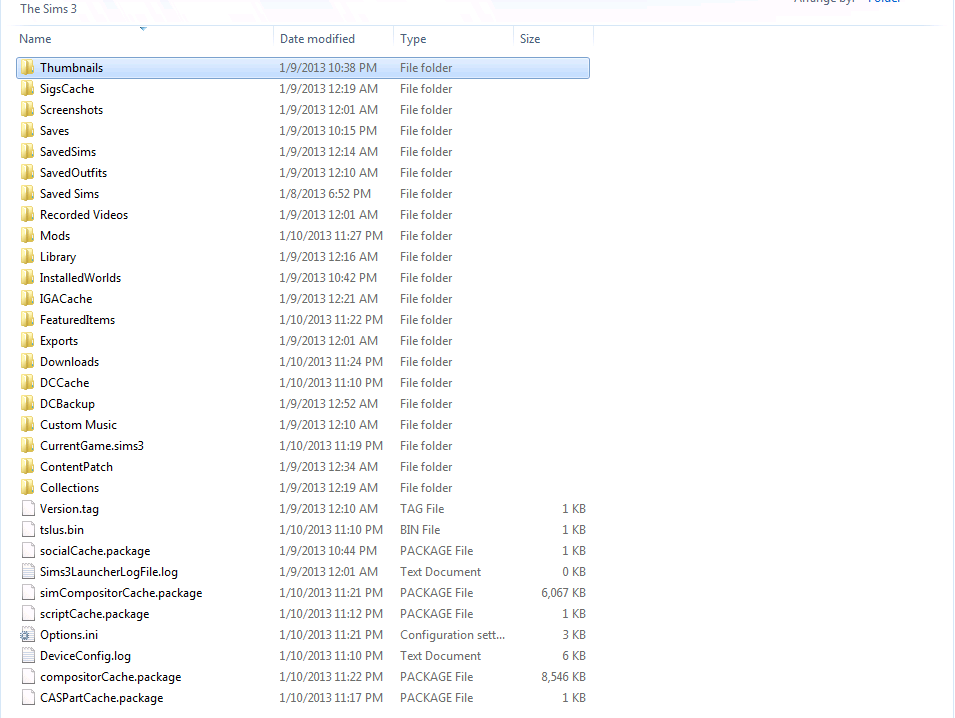Open the Saves folder icon

point(28,130)
